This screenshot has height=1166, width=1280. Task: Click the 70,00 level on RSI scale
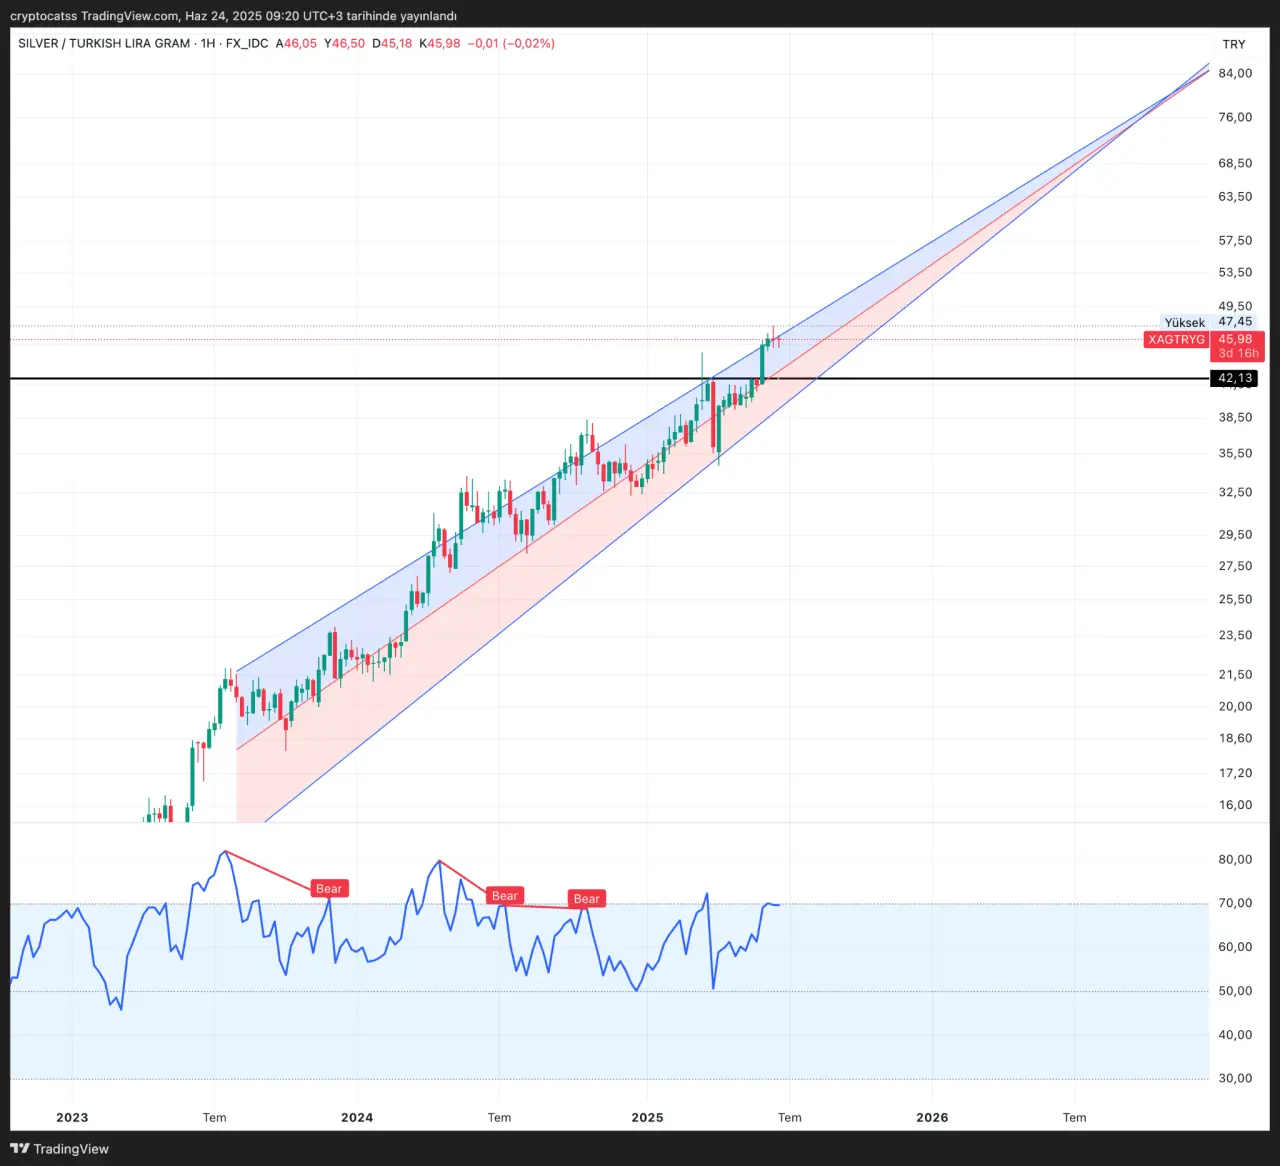point(1235,903)
